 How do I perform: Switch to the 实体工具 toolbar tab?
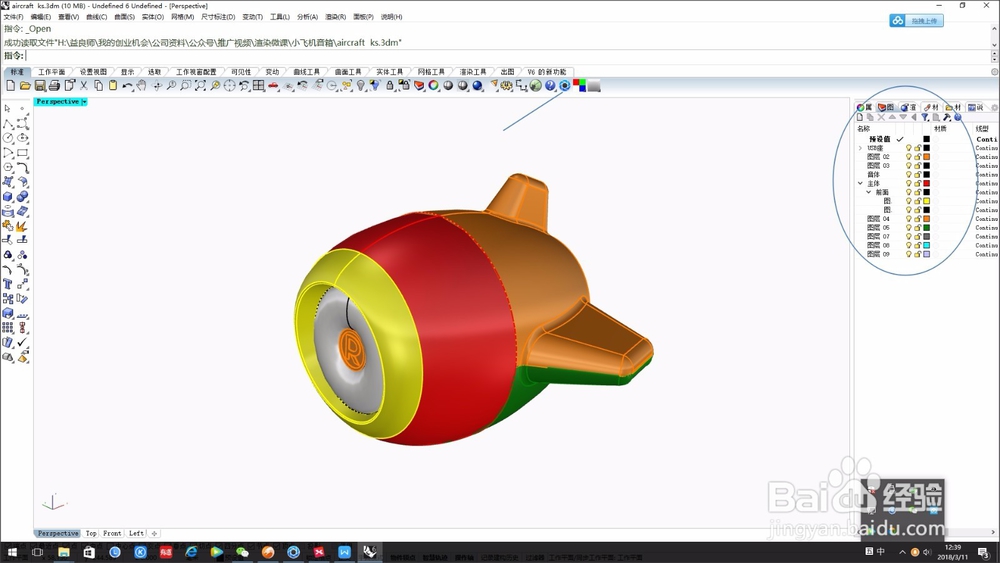click(390, 72)
